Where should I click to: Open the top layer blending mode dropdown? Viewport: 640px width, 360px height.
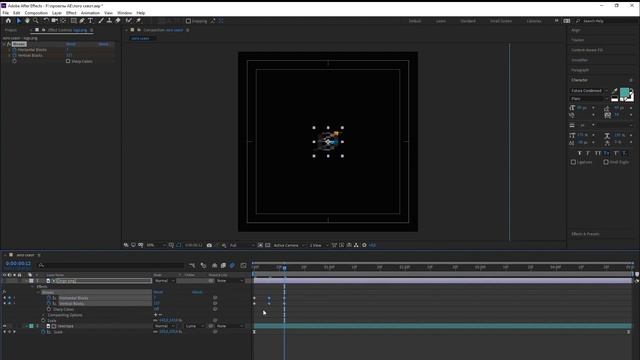[x=164, y=281]
